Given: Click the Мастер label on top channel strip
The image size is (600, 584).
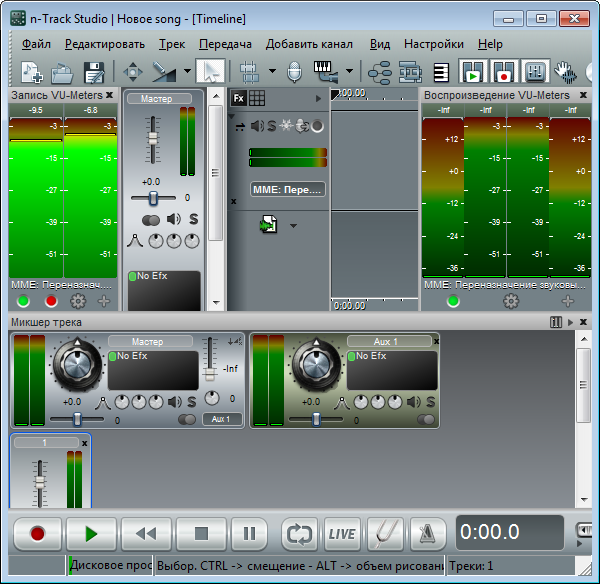Looking at the screenshot, I should [156, 99].
